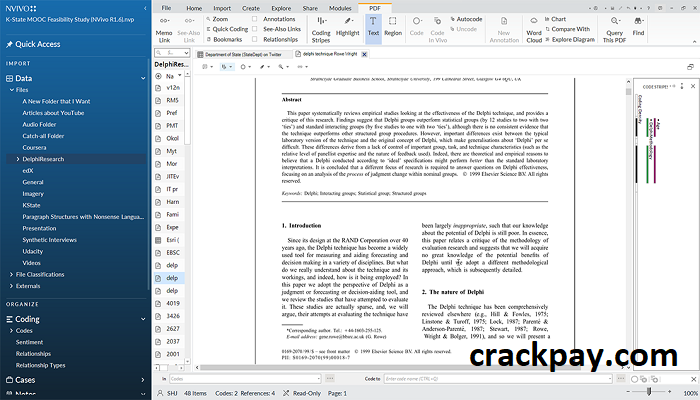Open the Share ribbon tab
This screenshot has width=700, height=400.
(x=310, y=8)
